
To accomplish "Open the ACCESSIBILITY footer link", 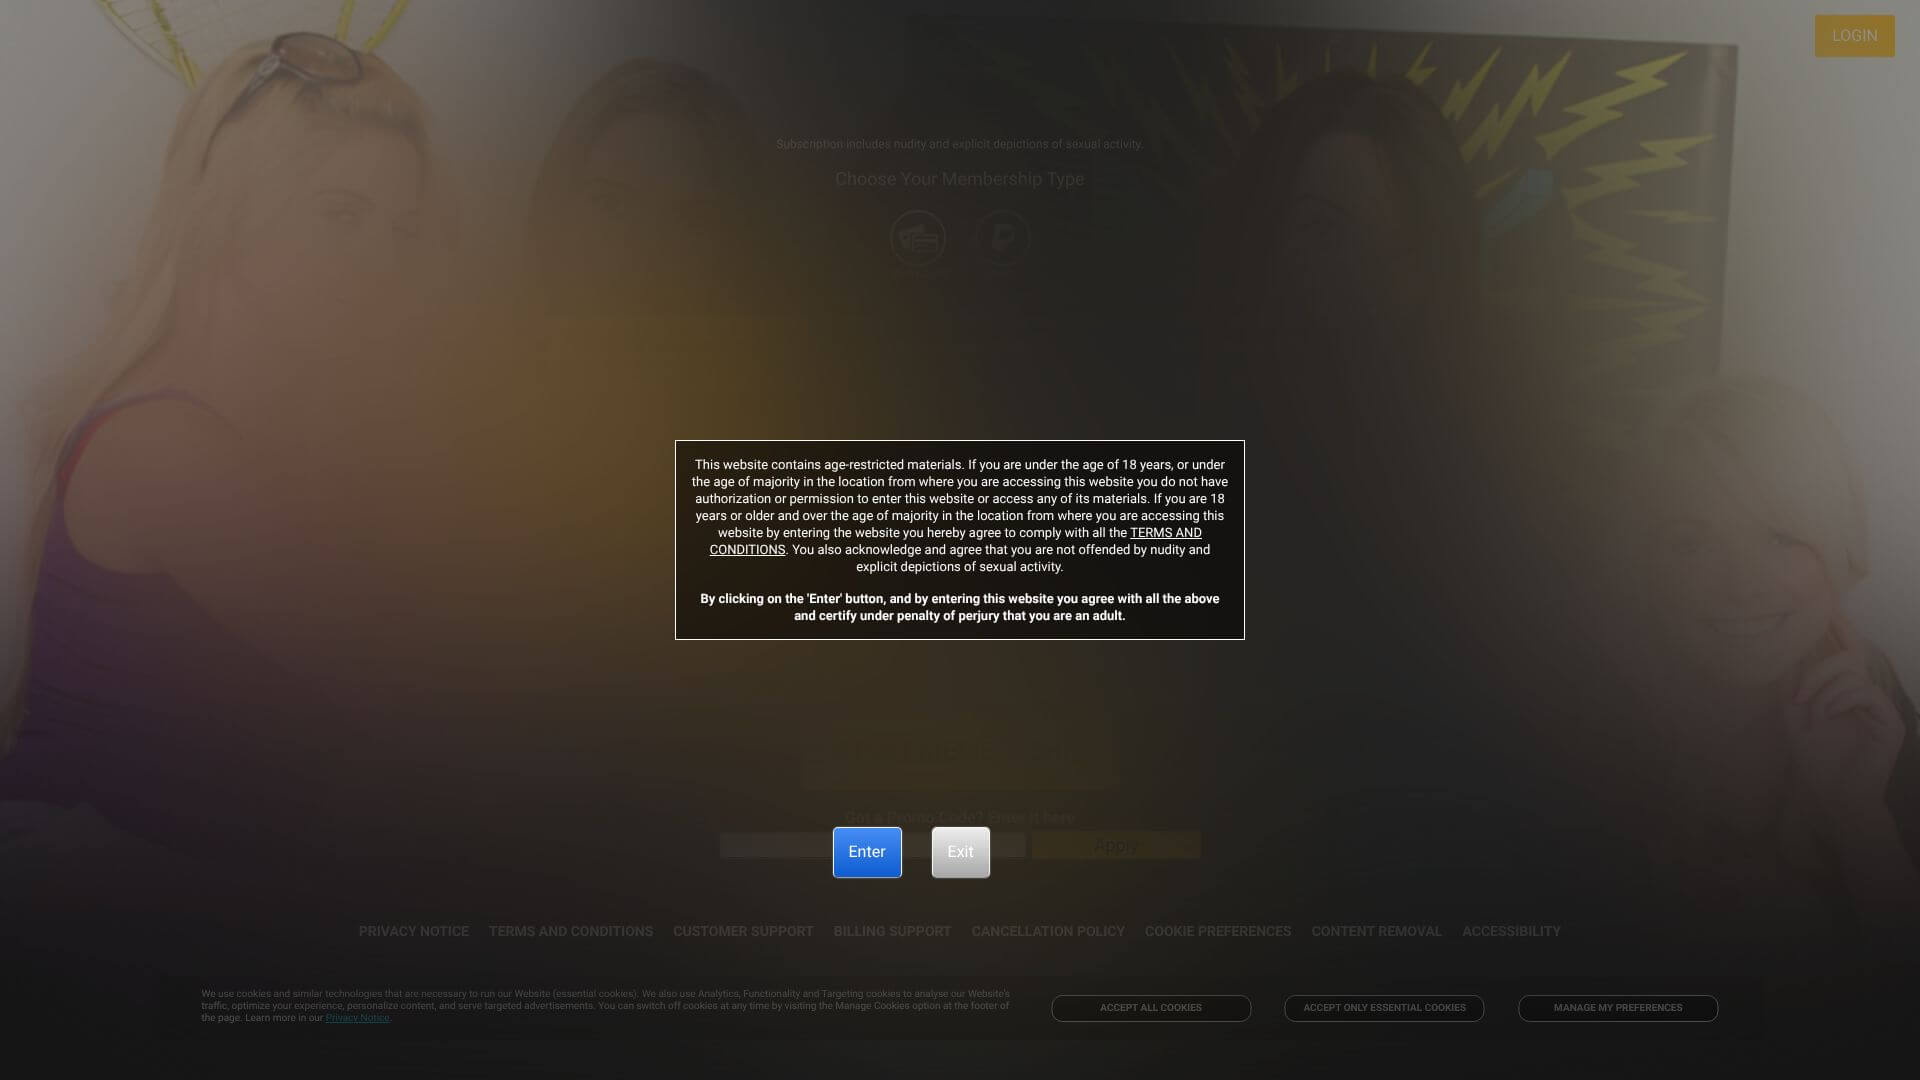I will click(x=1511, y=931).
